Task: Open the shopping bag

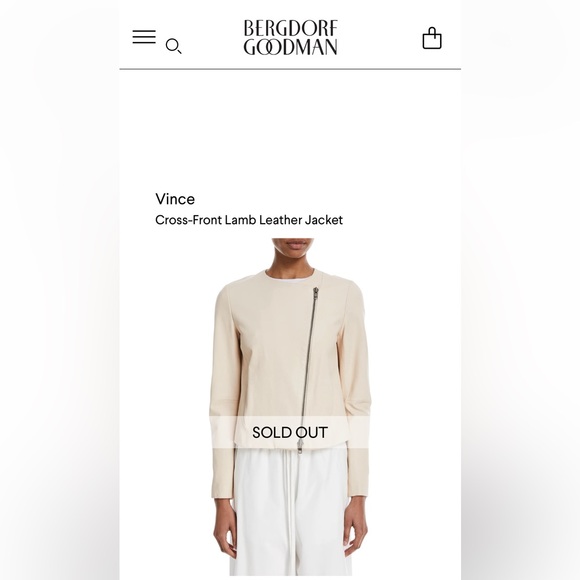Action: (432, 38)
